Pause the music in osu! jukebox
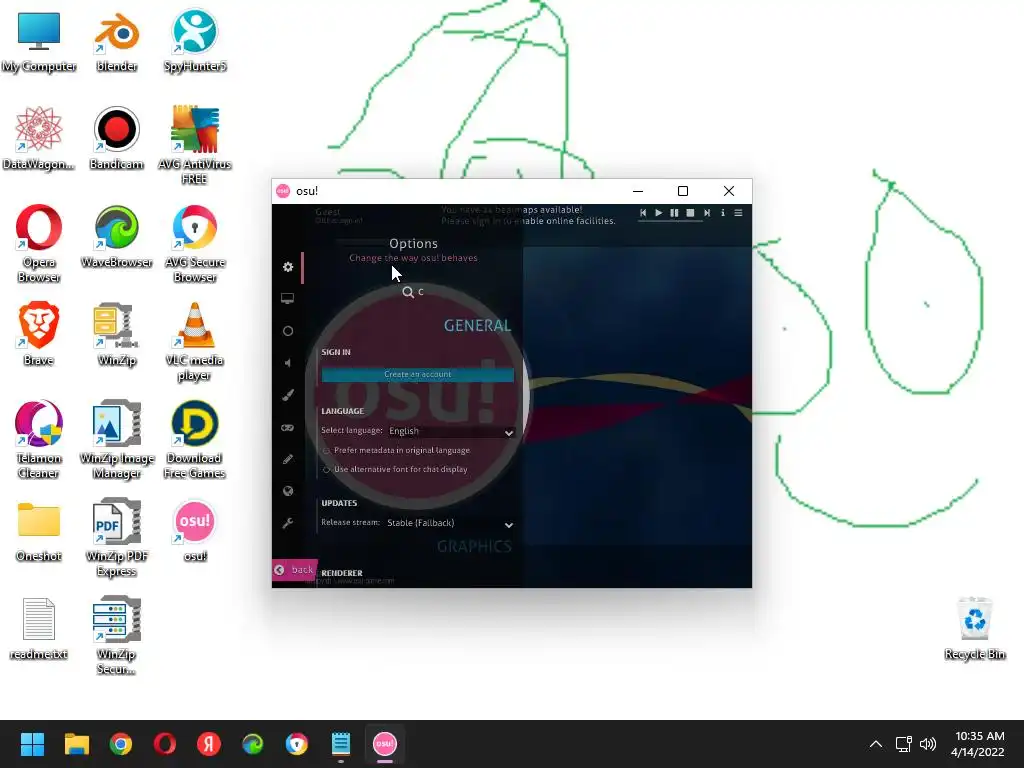Screen dimensions: 1024x768 coord(674,213)
